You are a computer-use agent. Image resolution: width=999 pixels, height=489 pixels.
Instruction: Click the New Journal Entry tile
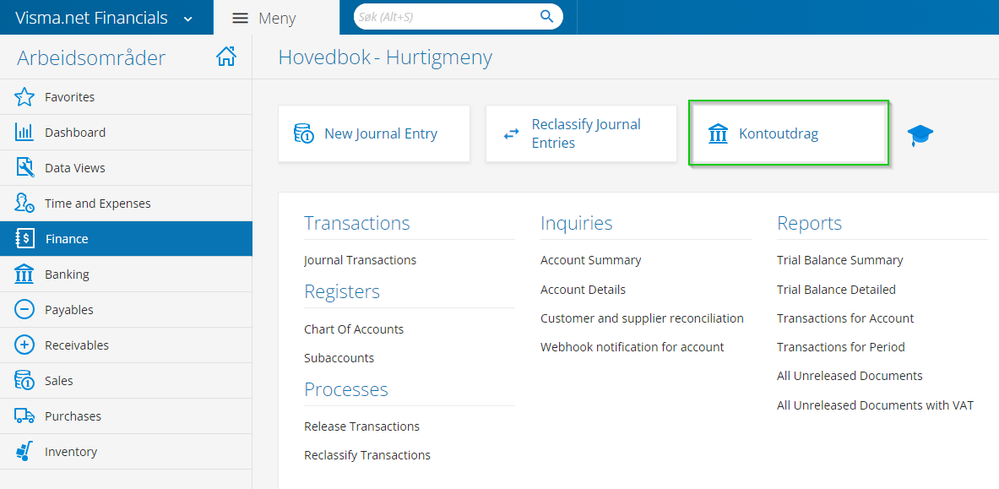(374, 134)
